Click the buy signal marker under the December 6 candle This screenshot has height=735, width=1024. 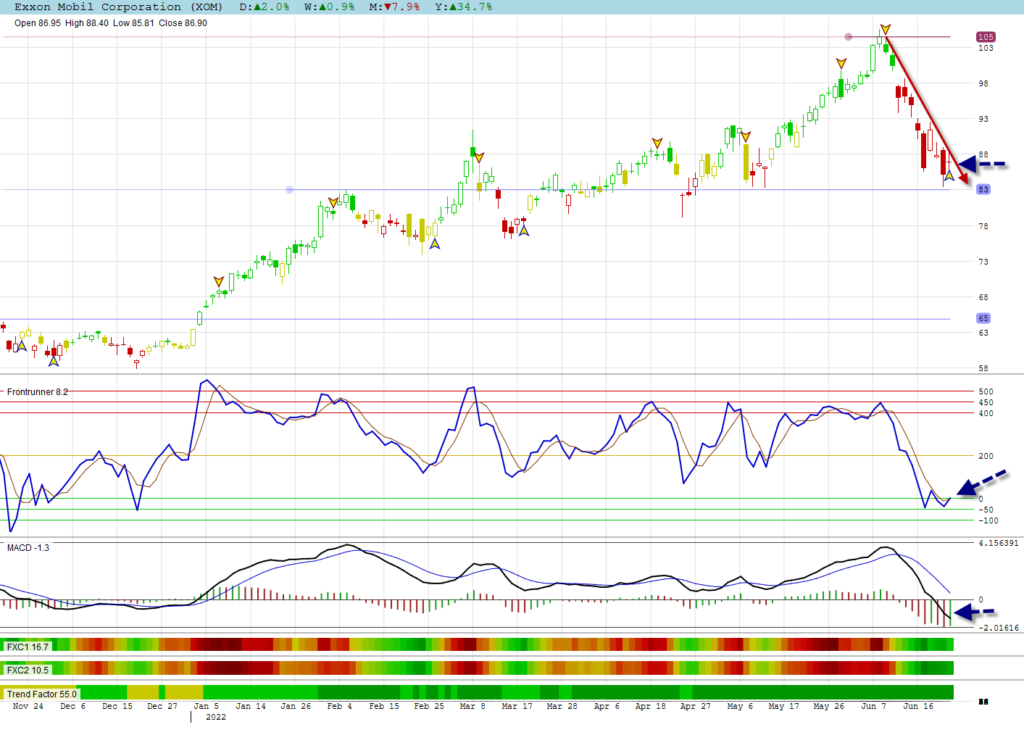[53, 361]
